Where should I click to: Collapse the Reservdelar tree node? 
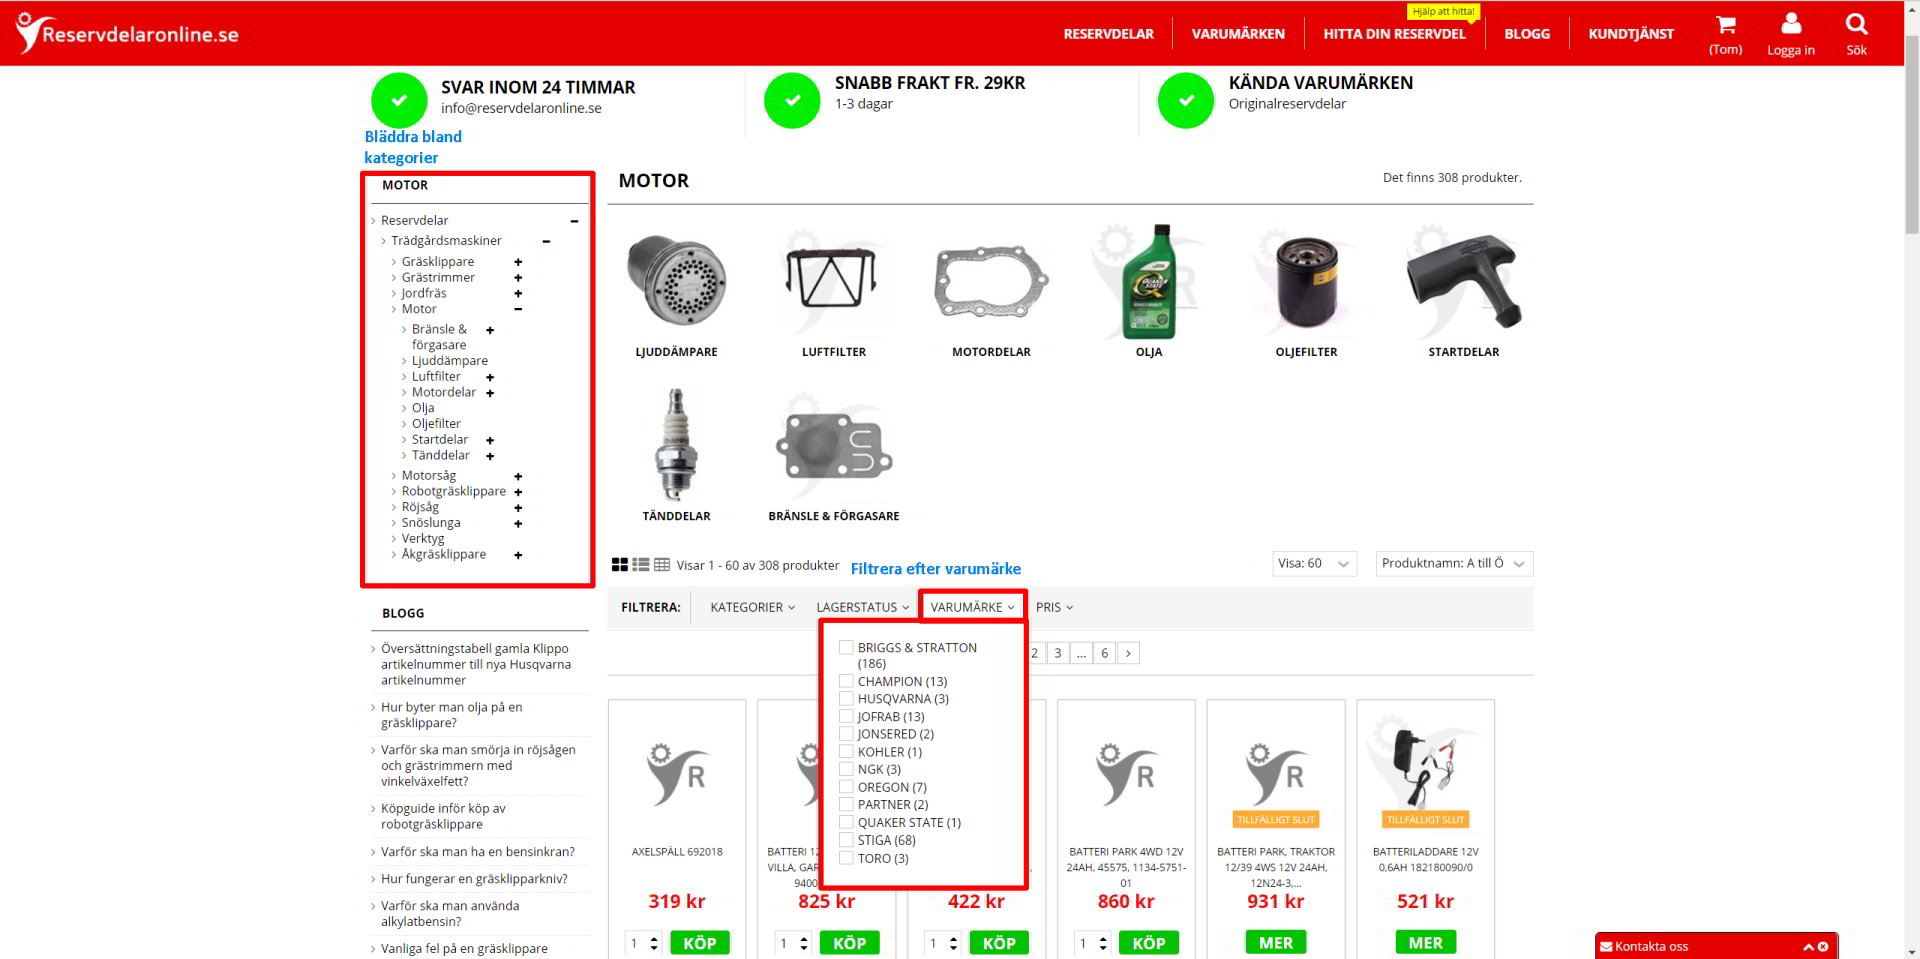click(574, 221)
